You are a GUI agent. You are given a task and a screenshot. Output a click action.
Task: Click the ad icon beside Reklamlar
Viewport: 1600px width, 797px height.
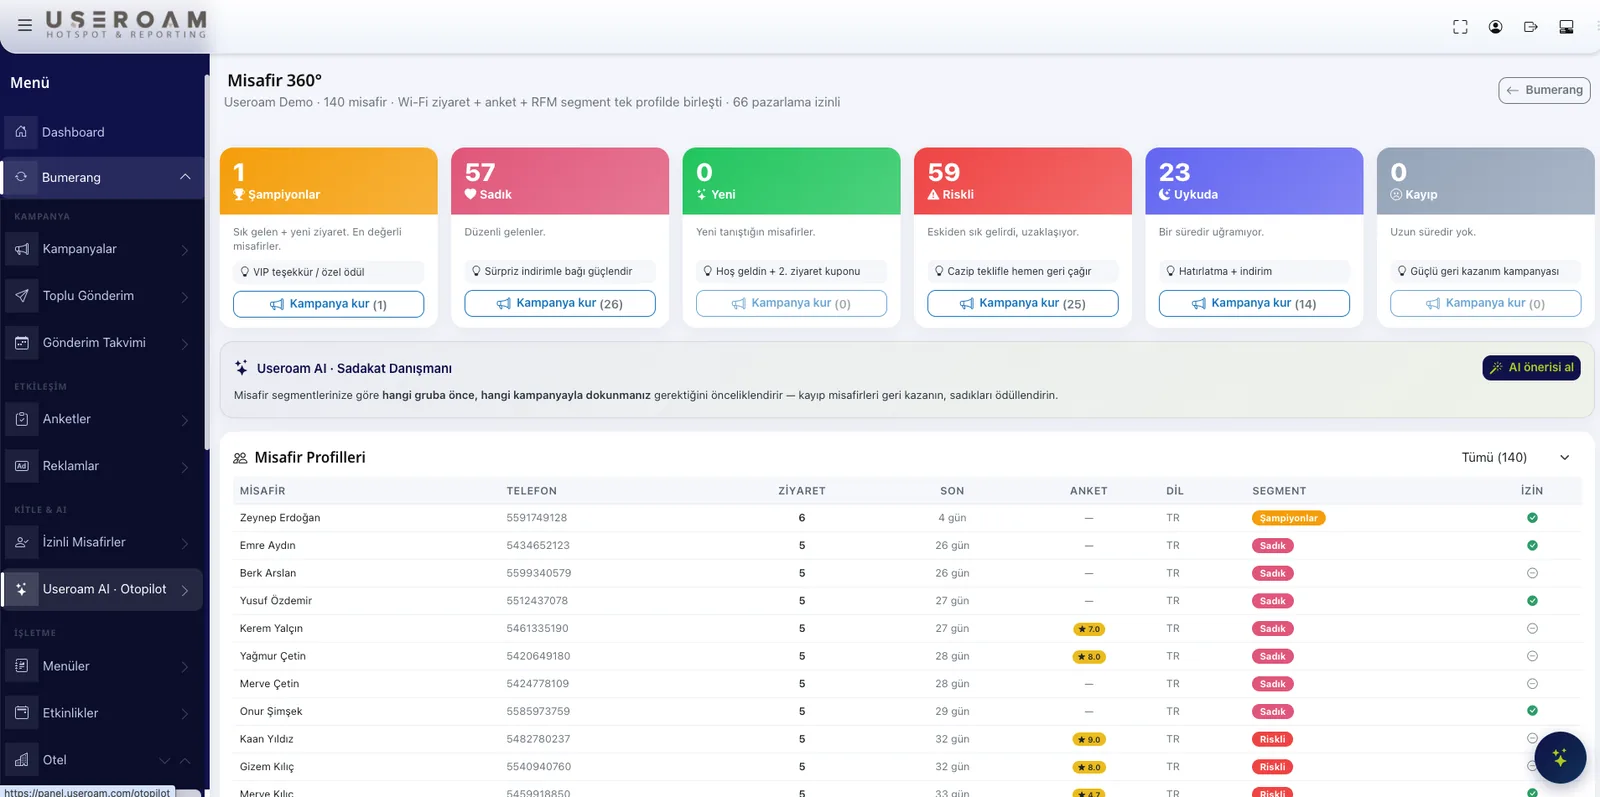[22, 466]
